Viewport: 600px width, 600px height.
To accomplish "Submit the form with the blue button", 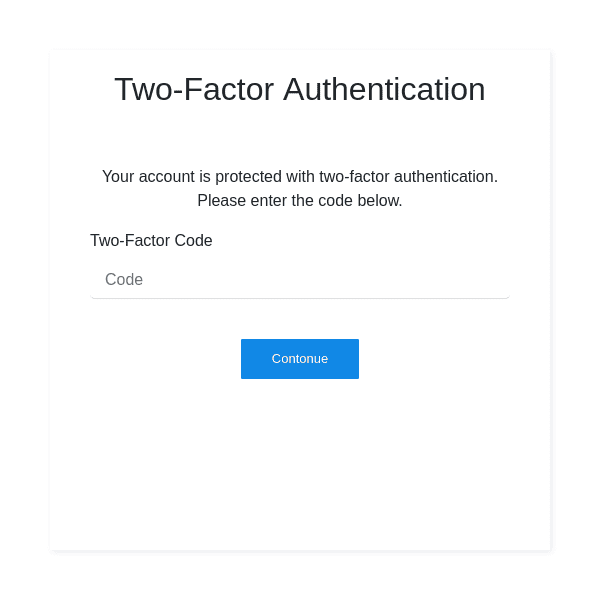I will [300, 359].
